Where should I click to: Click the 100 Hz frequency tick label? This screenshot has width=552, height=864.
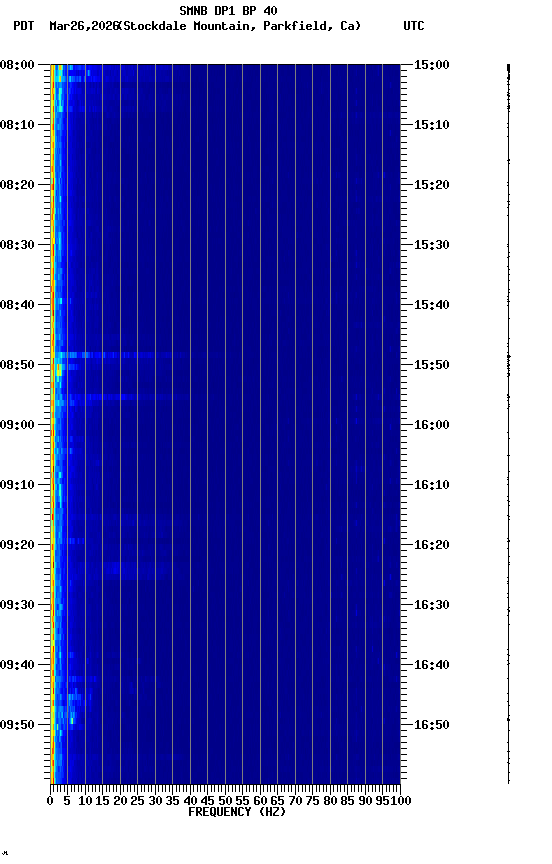pos(401,801)
